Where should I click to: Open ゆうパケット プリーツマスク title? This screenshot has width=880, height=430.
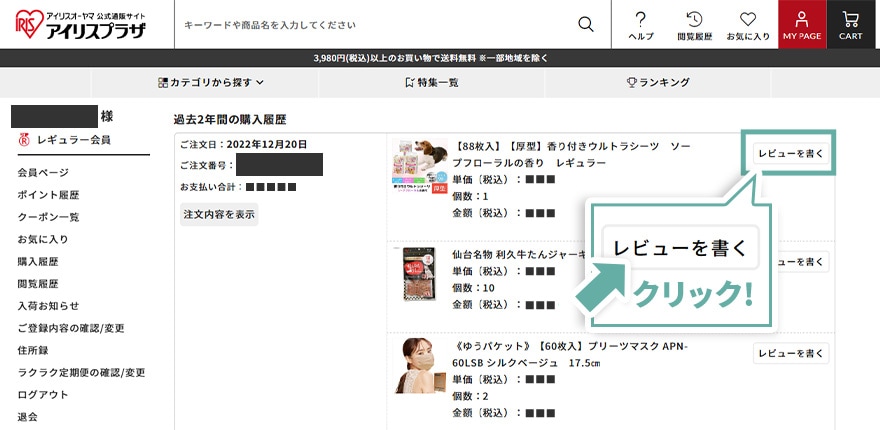(570, 355)
